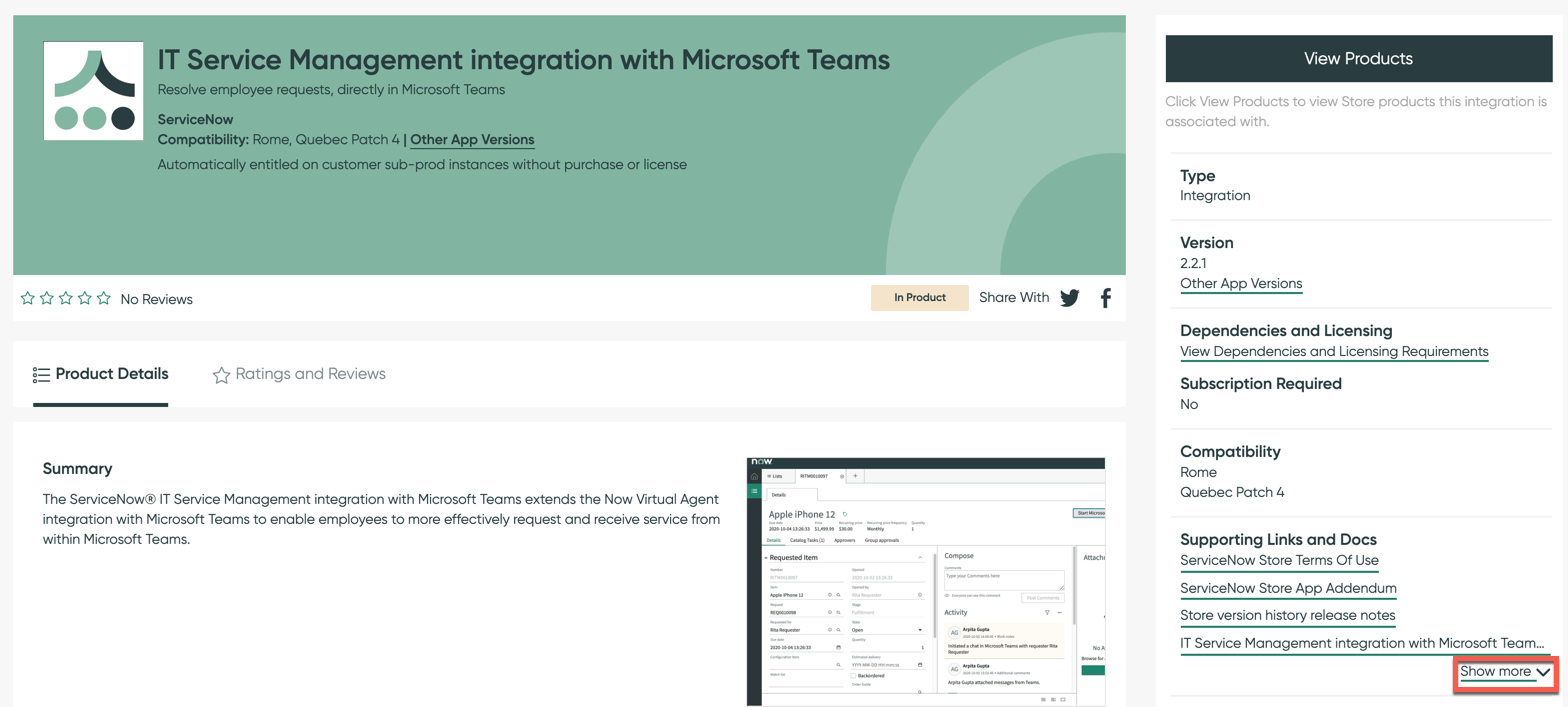The width and height of the screenshot is (1568, 707).
Task: Click the Integration type value
Action: 1215,195
